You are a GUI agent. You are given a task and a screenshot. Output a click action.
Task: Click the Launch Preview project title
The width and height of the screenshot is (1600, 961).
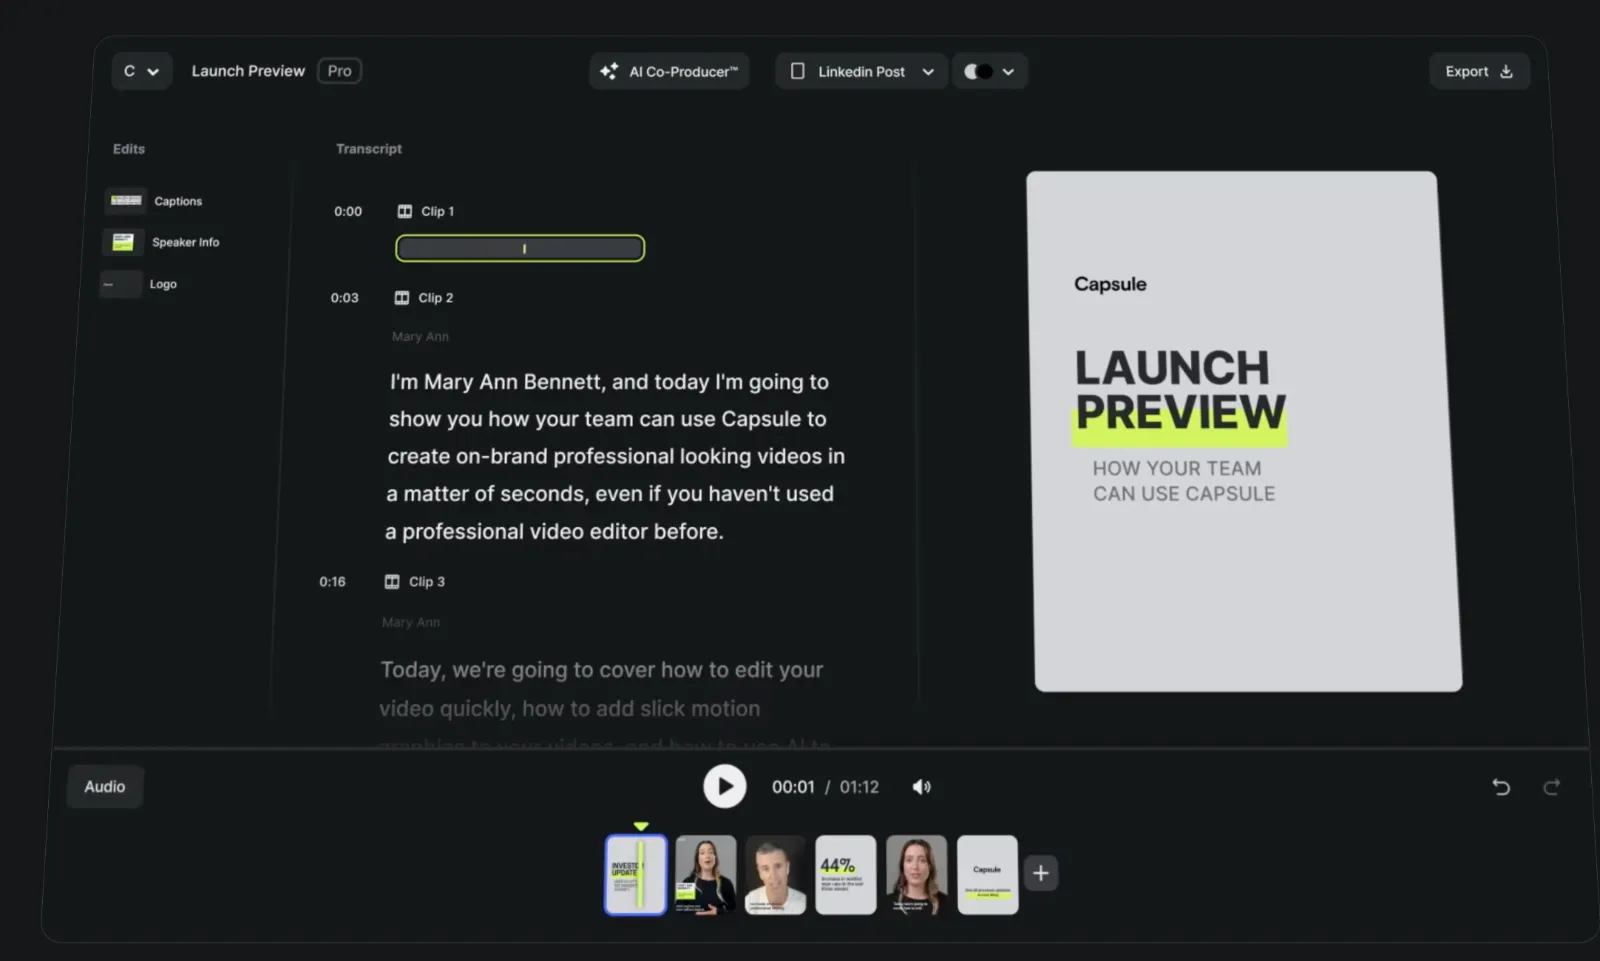coord(248,71)
